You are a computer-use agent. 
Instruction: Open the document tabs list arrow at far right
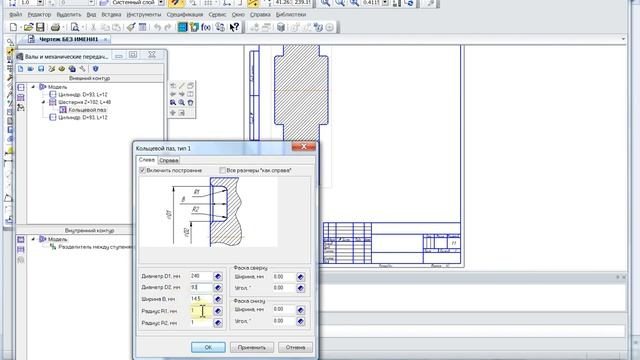click(x=623, y=39)
